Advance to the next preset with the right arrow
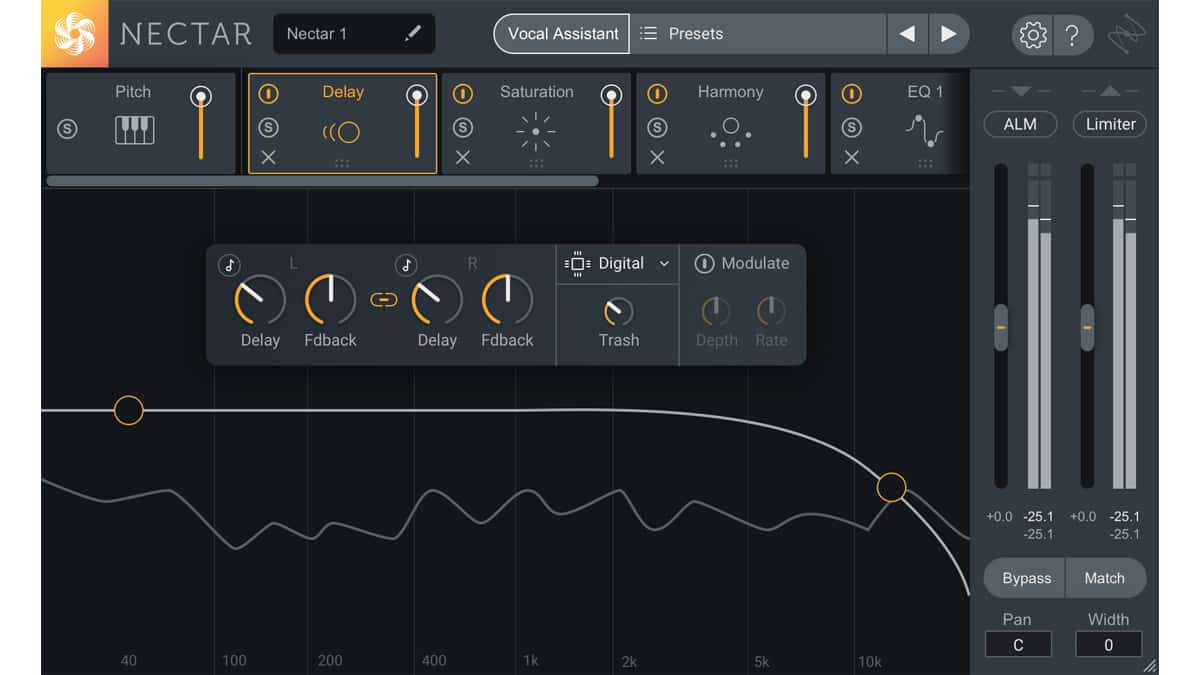The image size is (1200, 675). pos(948,33)
